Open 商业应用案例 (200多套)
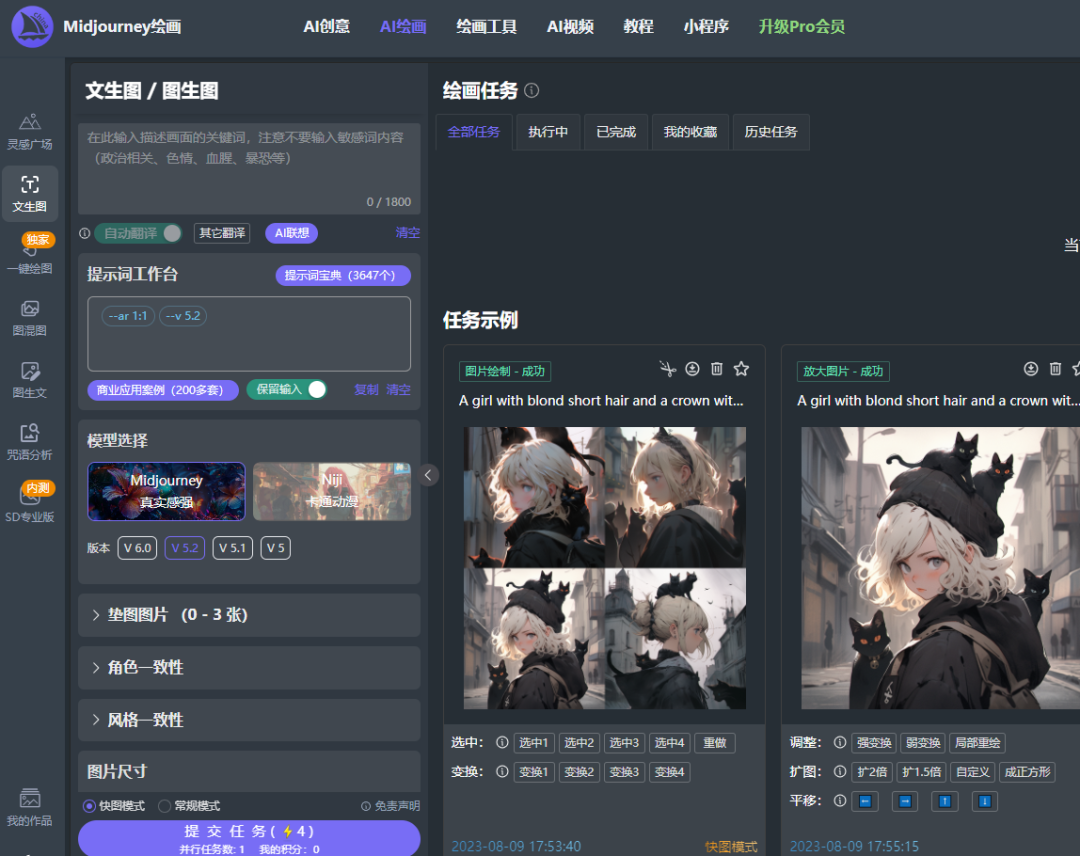The image size is (1080, 856). click(163, 390)
